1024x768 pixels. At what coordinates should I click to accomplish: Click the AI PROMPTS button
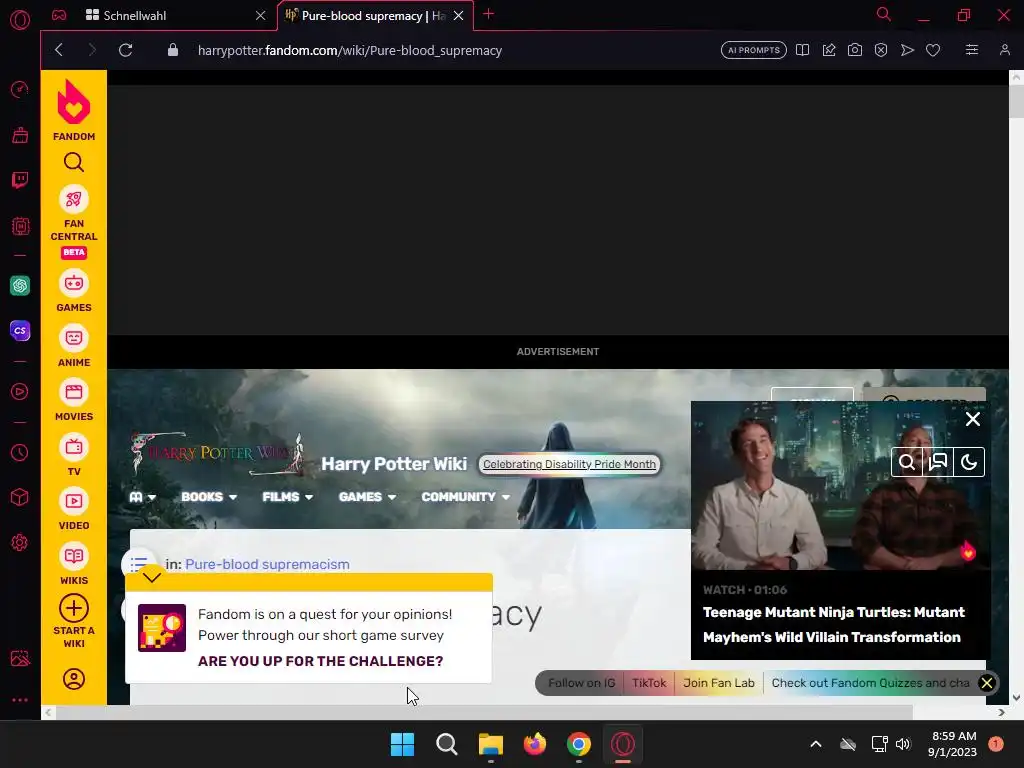[754, 50]
